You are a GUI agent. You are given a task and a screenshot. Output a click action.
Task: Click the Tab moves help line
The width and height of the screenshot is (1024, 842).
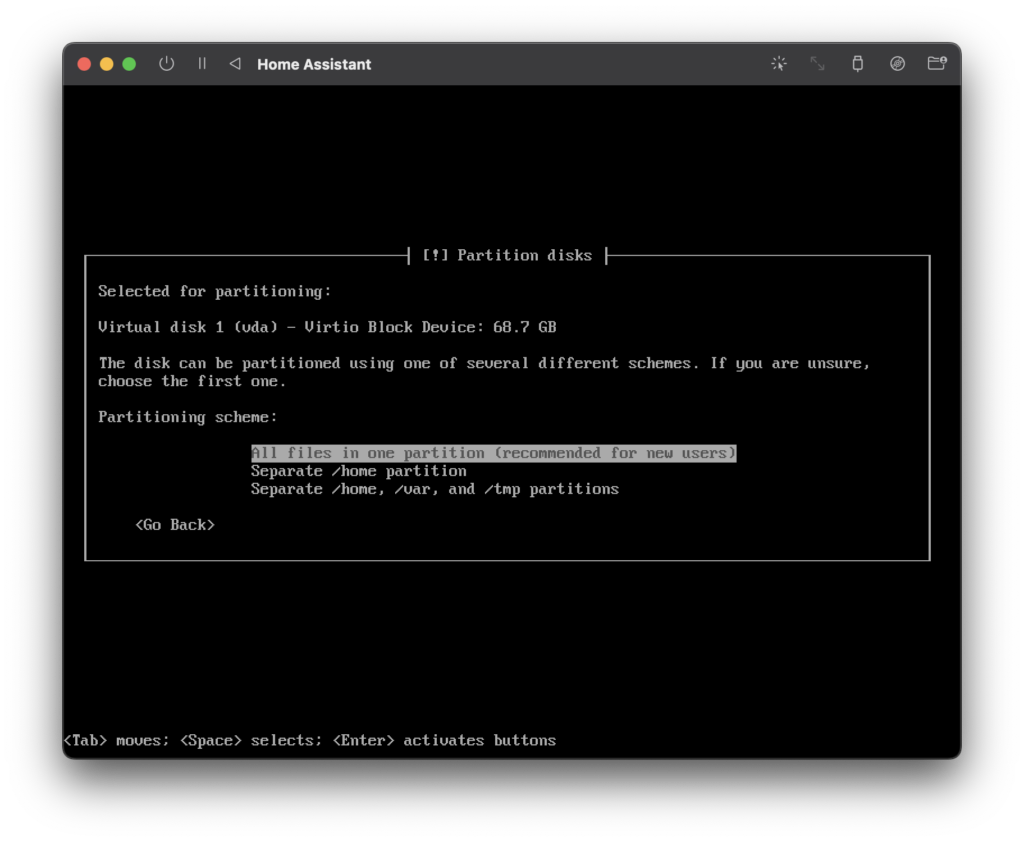pos(310,741)
